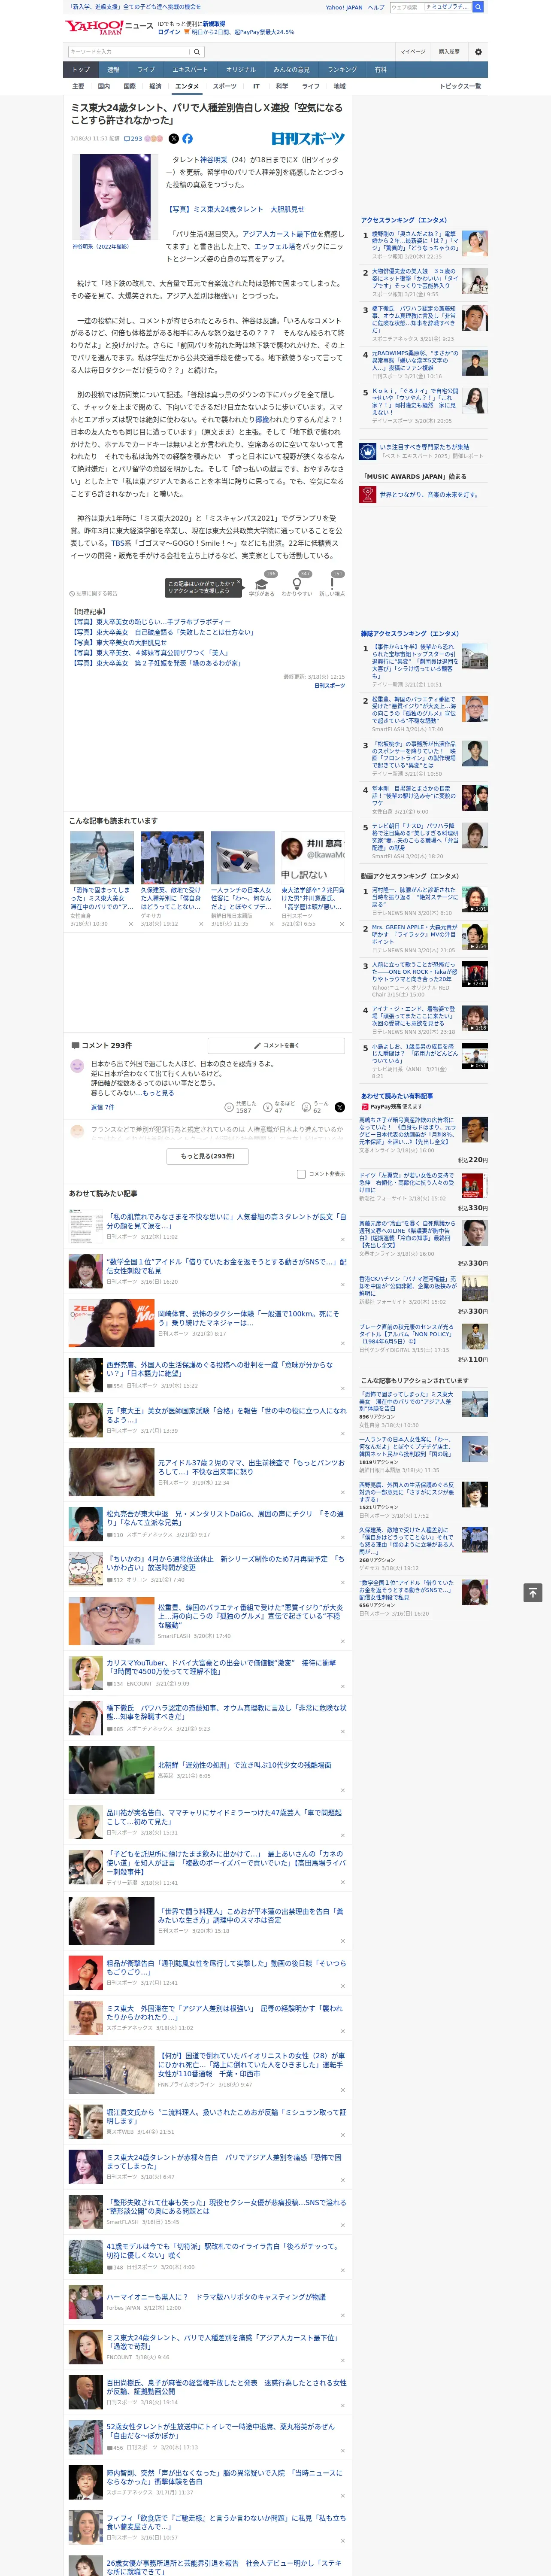Viewport: 551px width, 2576px height.
Task: Share the article on X
Action: click(173, 139)
